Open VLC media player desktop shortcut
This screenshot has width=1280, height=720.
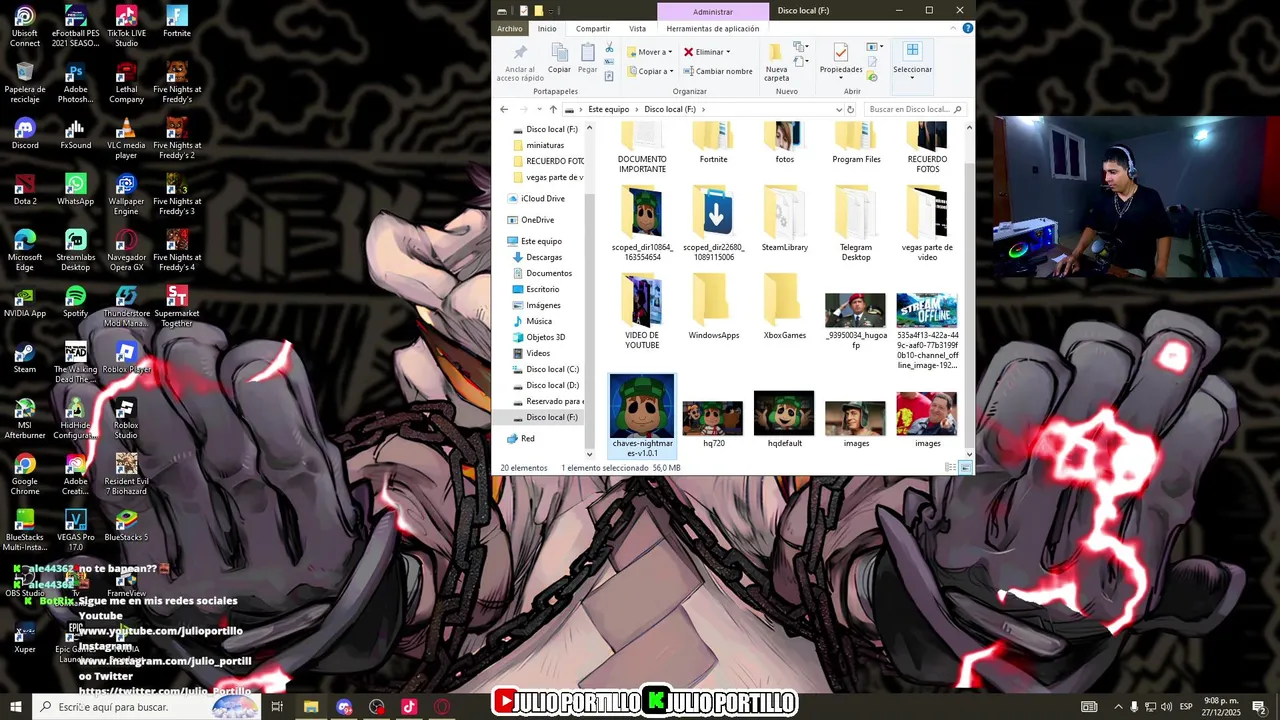point(126,138)
